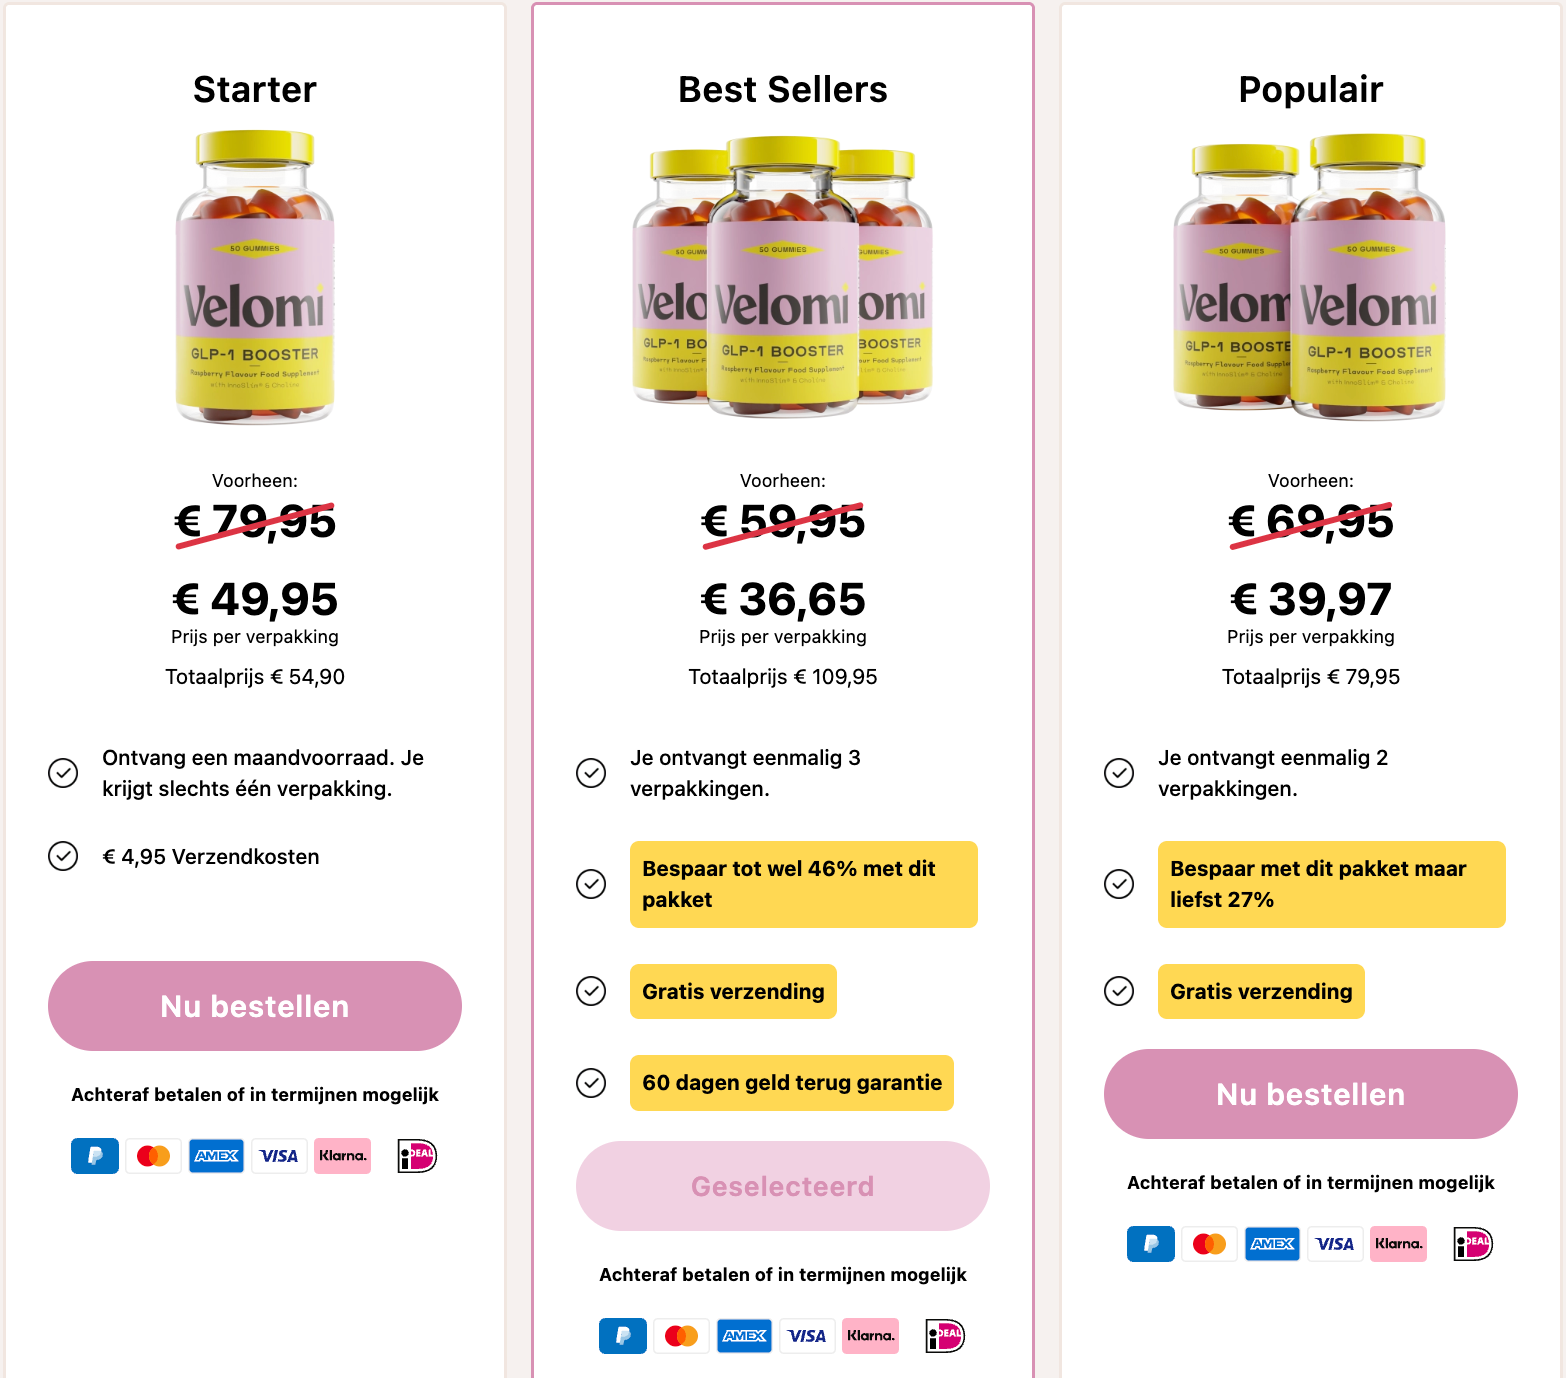Click checkmark beside 60 dagen geld terug garantie
The image size is (1566, 1378).
pos(591,1083)
